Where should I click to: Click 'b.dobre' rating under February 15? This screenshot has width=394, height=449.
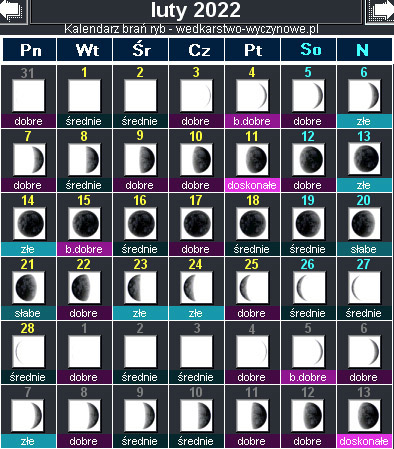[84, 249]
